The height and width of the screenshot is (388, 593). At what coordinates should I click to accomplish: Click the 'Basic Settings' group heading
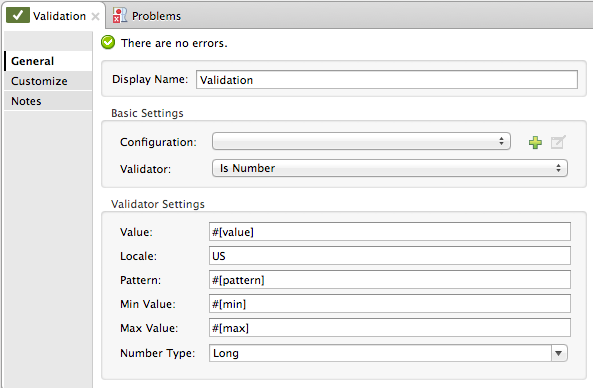(147, 113)
